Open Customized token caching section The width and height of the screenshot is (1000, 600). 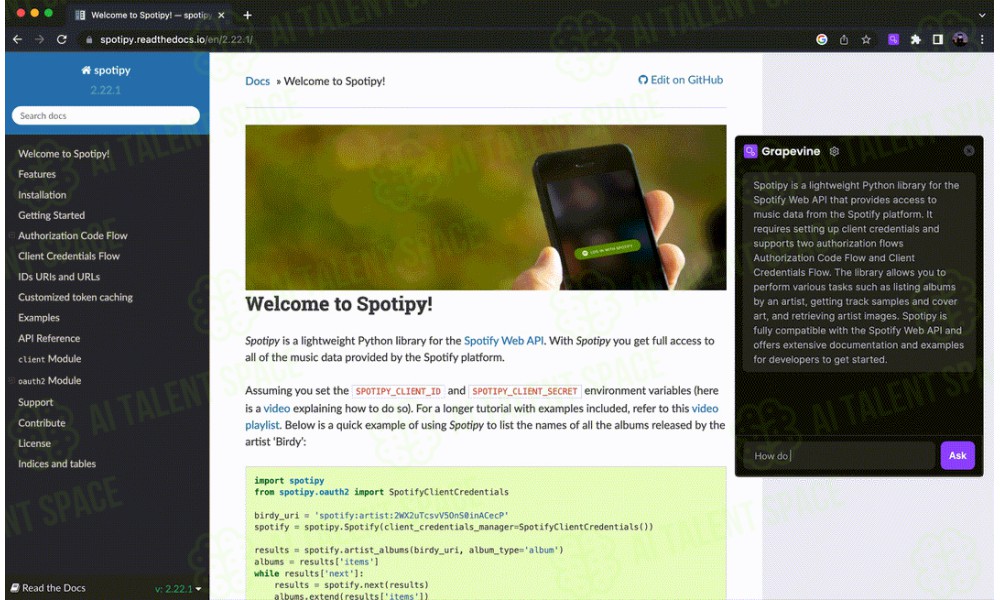coord(75,297)
